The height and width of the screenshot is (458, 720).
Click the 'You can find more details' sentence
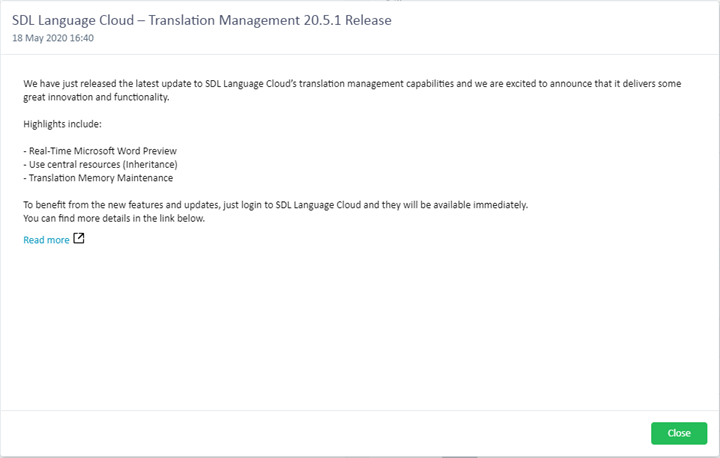(114, 218)
